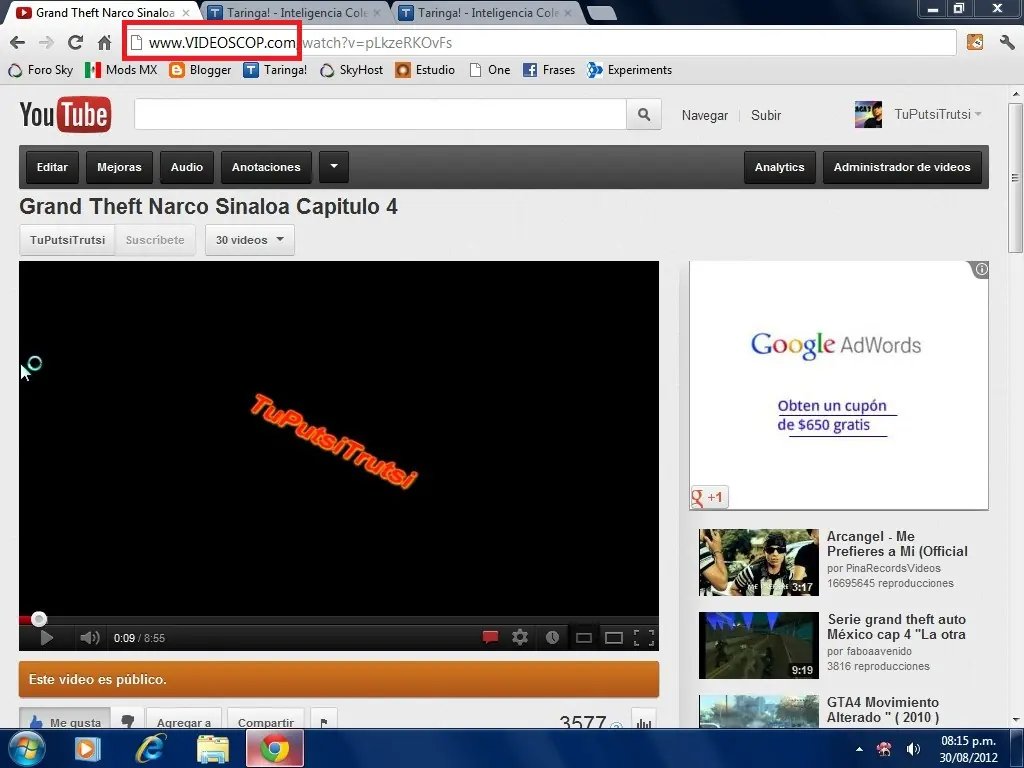Click the browser address bar

541,43
